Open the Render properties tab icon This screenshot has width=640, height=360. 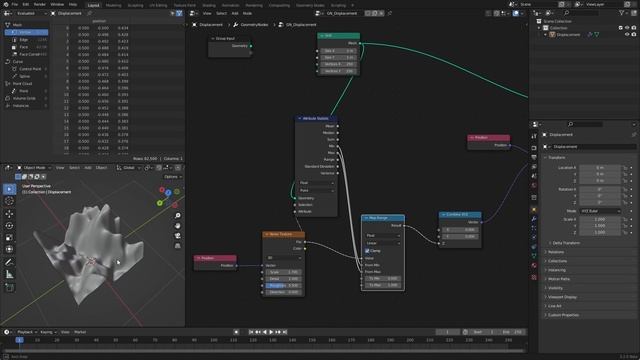point(534,148)
